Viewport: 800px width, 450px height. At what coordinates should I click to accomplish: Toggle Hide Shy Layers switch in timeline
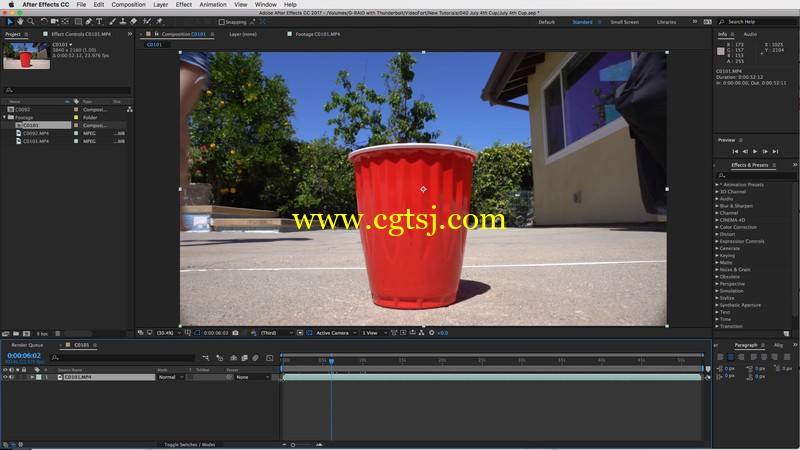pos(233,358)
